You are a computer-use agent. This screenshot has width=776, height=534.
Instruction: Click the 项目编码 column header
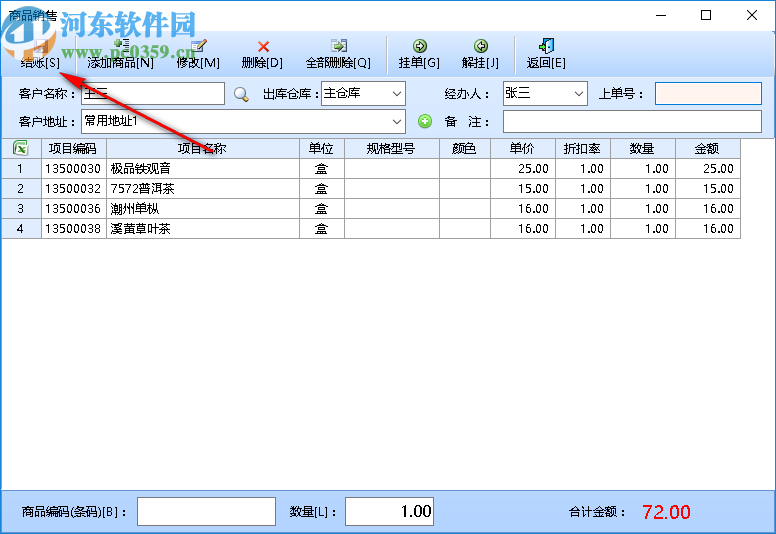coord(74,148)
